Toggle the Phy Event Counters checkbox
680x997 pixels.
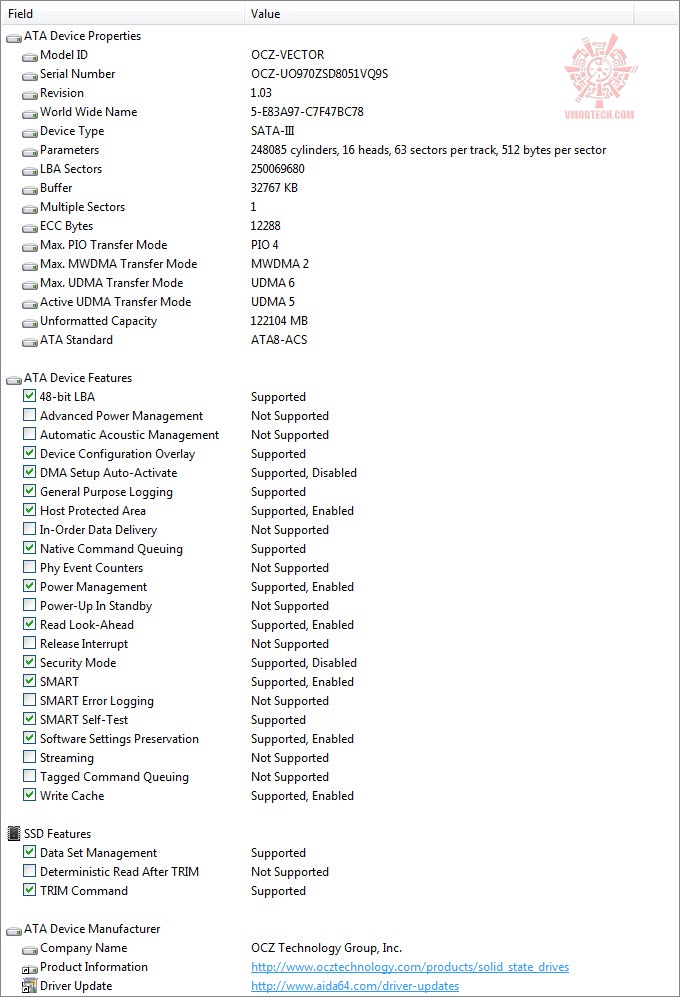point(29,567)
